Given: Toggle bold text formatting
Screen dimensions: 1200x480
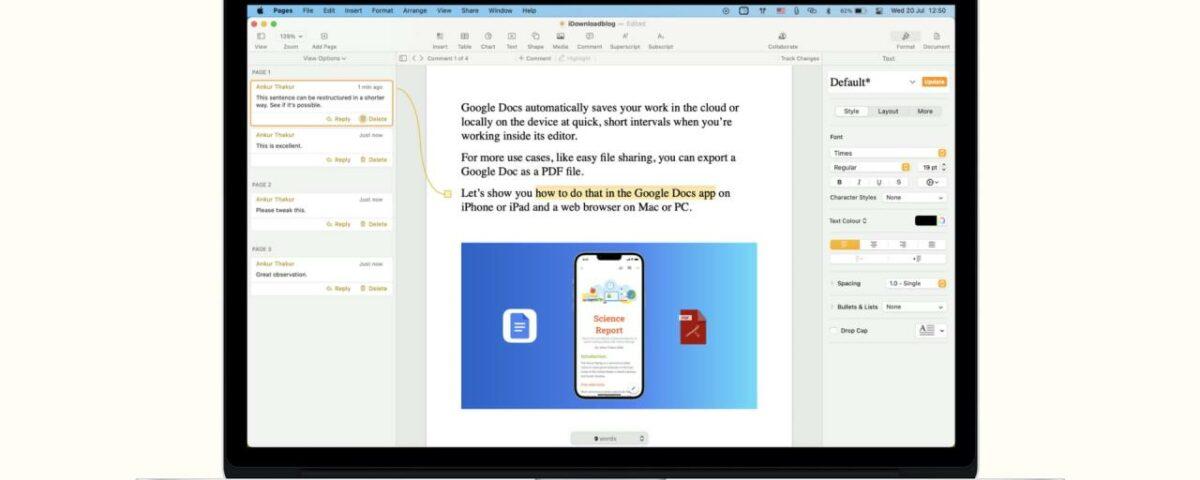Looking at the screenshot, I should 839,182.
